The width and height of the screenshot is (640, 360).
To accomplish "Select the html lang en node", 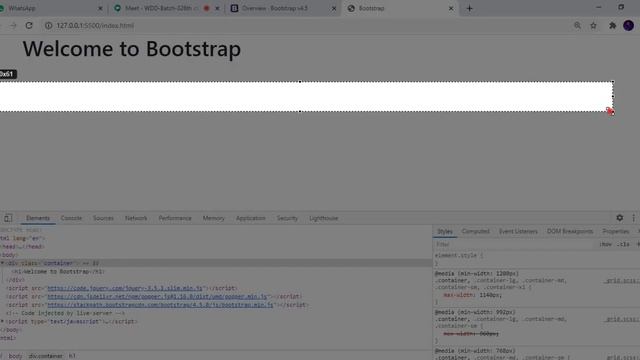I will click(x=22, y=238).
